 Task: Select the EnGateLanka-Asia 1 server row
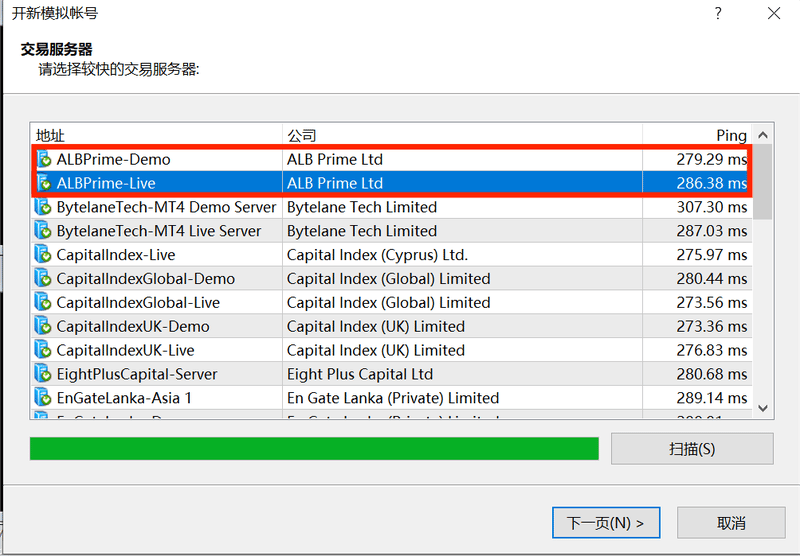click(x=391, y=398)
